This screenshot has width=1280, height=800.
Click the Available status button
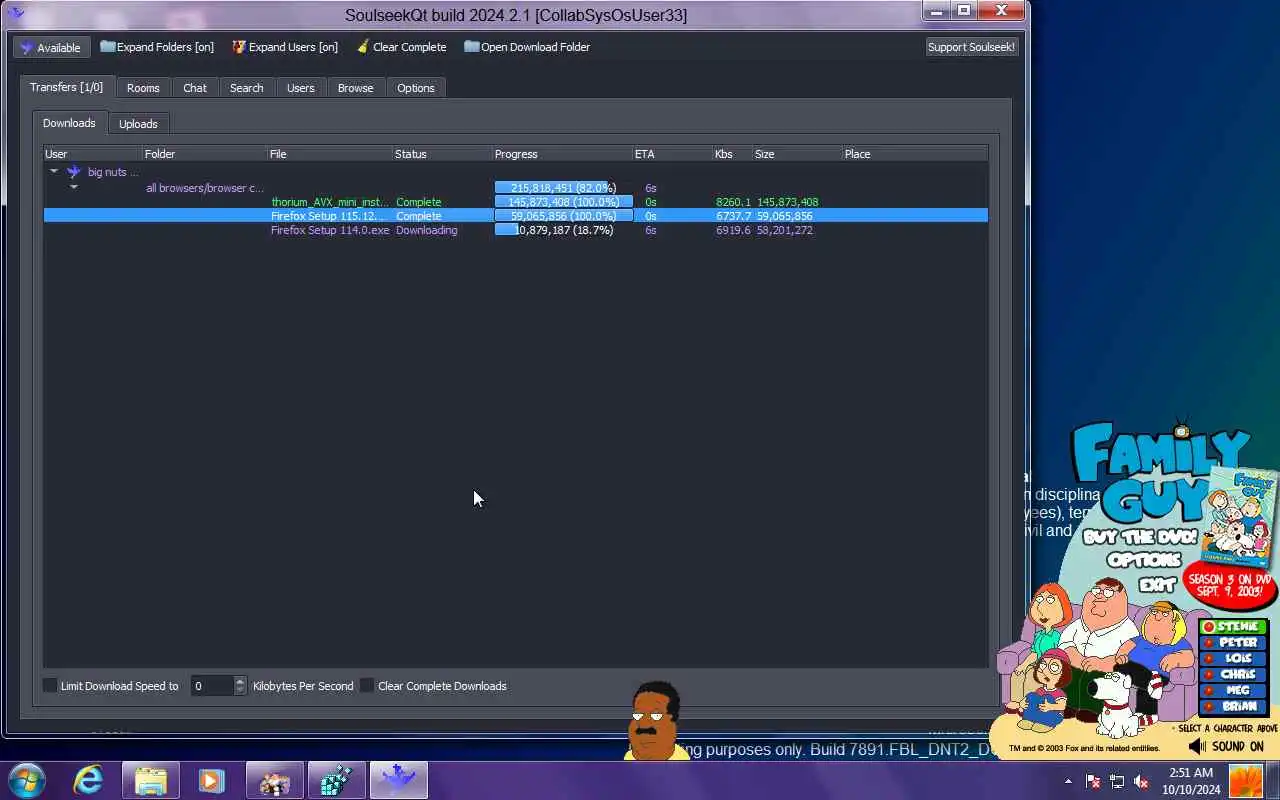51,47
